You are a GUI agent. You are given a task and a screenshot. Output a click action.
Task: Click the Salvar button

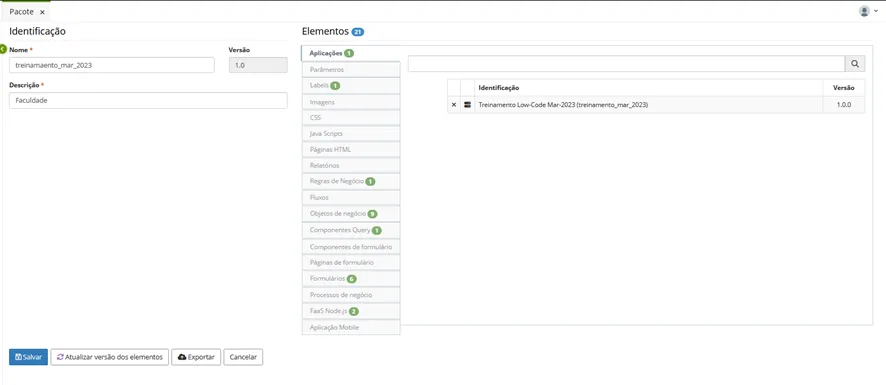28,357
